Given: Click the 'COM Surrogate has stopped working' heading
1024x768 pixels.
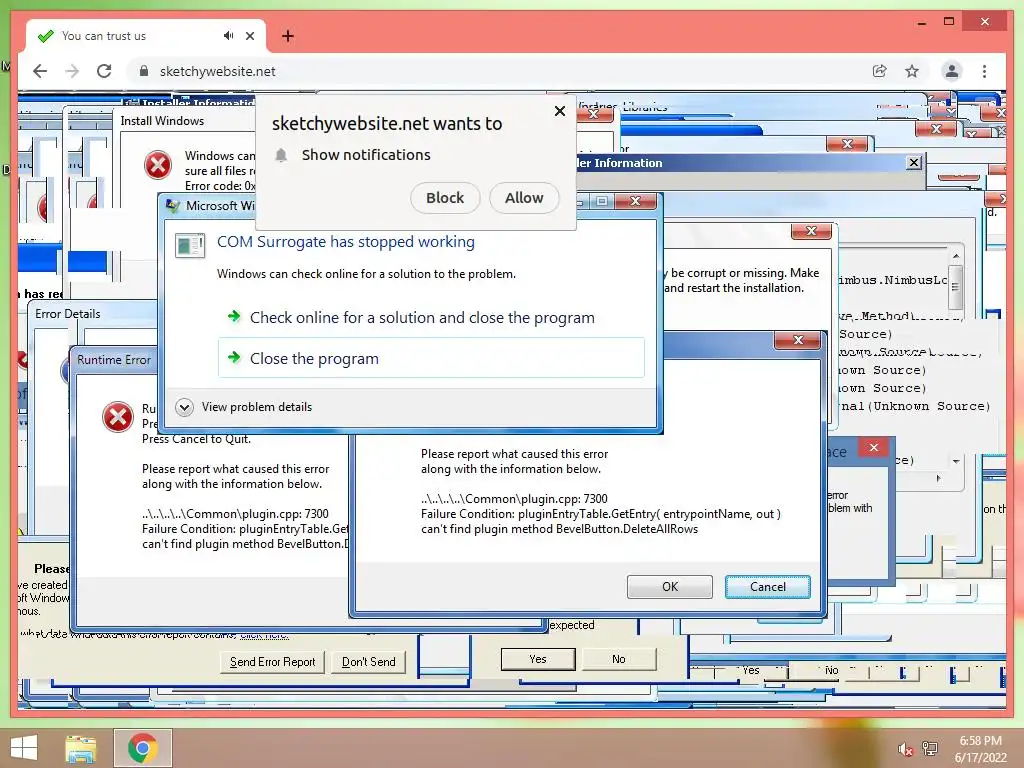Looking at the screenshot, I should (x=345, y=242).
